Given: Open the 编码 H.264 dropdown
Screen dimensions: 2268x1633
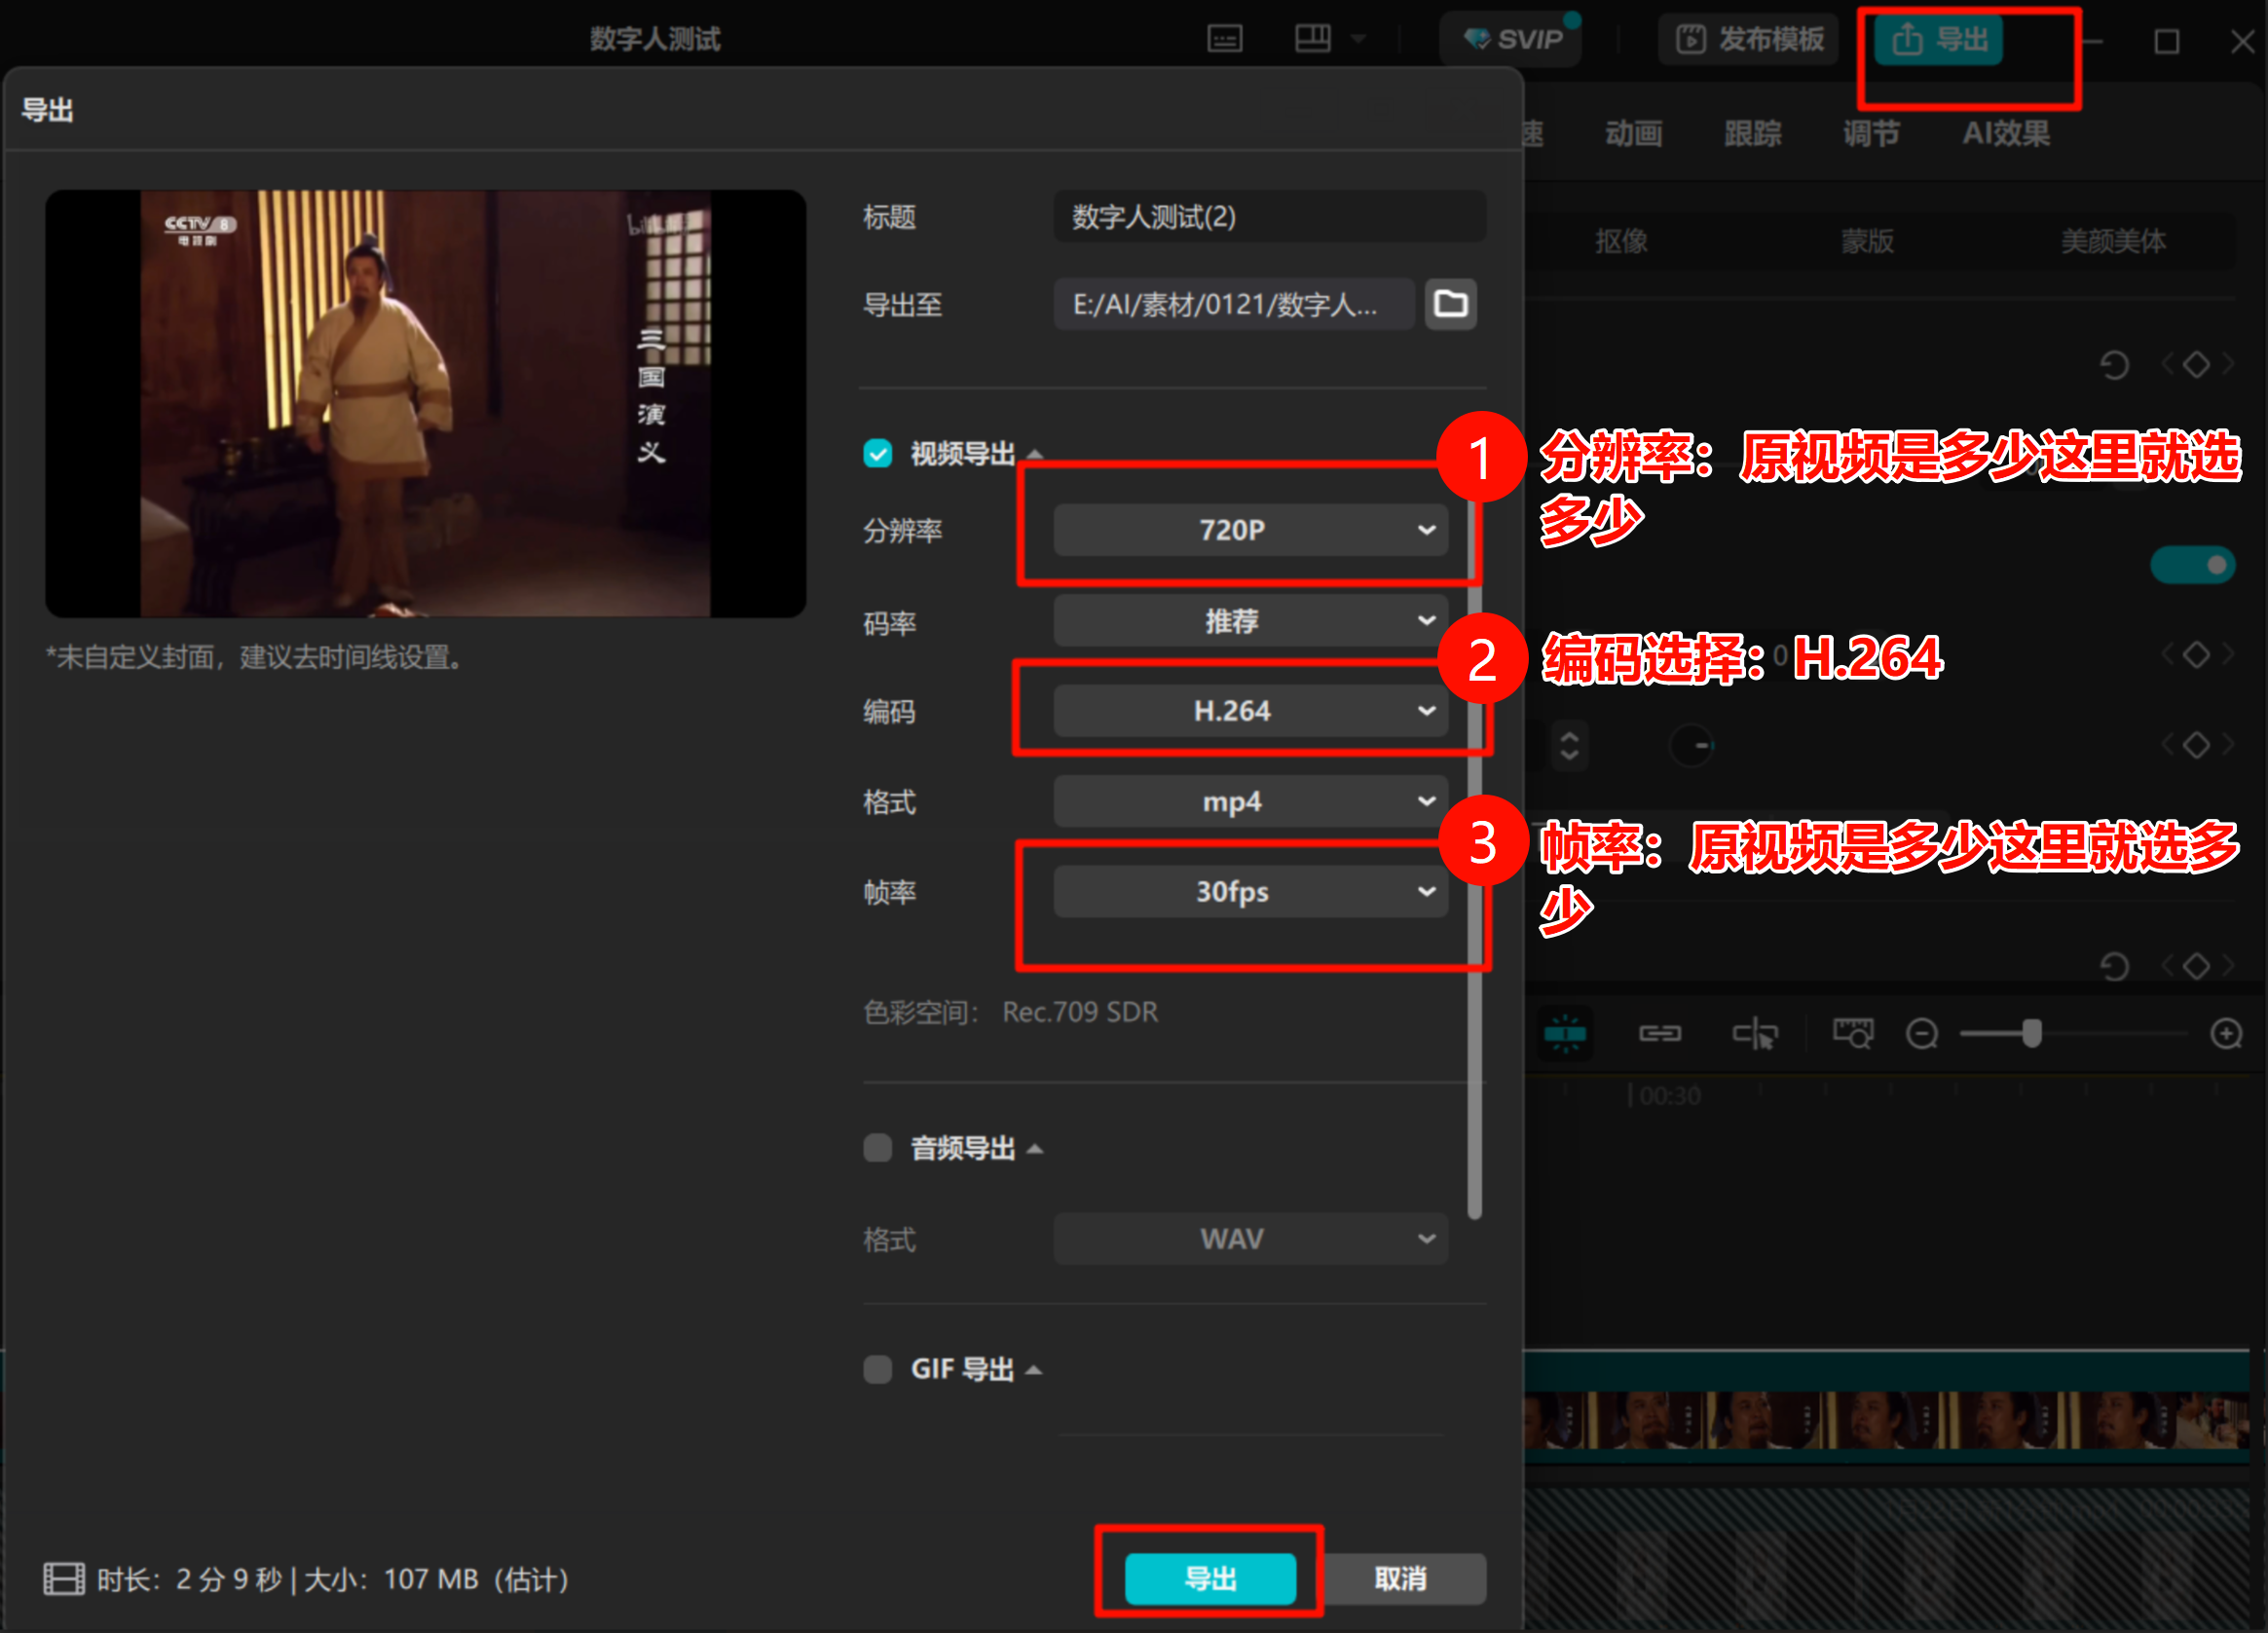Looking at the screenshot, I should (x=1248, y=711).
